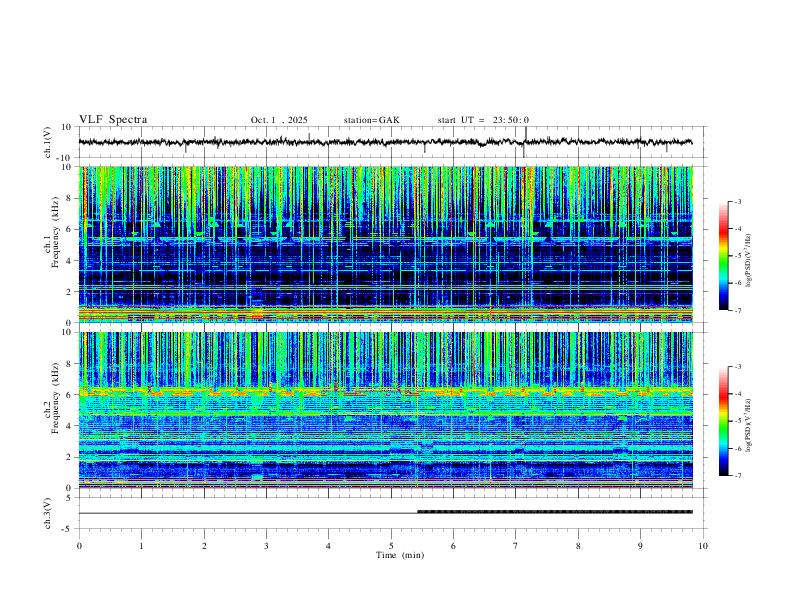The height and width of the screenshot is (612, 792).
Task: Click the "5" tick on the ch.3(V) axis
Action: click(x=70, y=498)
